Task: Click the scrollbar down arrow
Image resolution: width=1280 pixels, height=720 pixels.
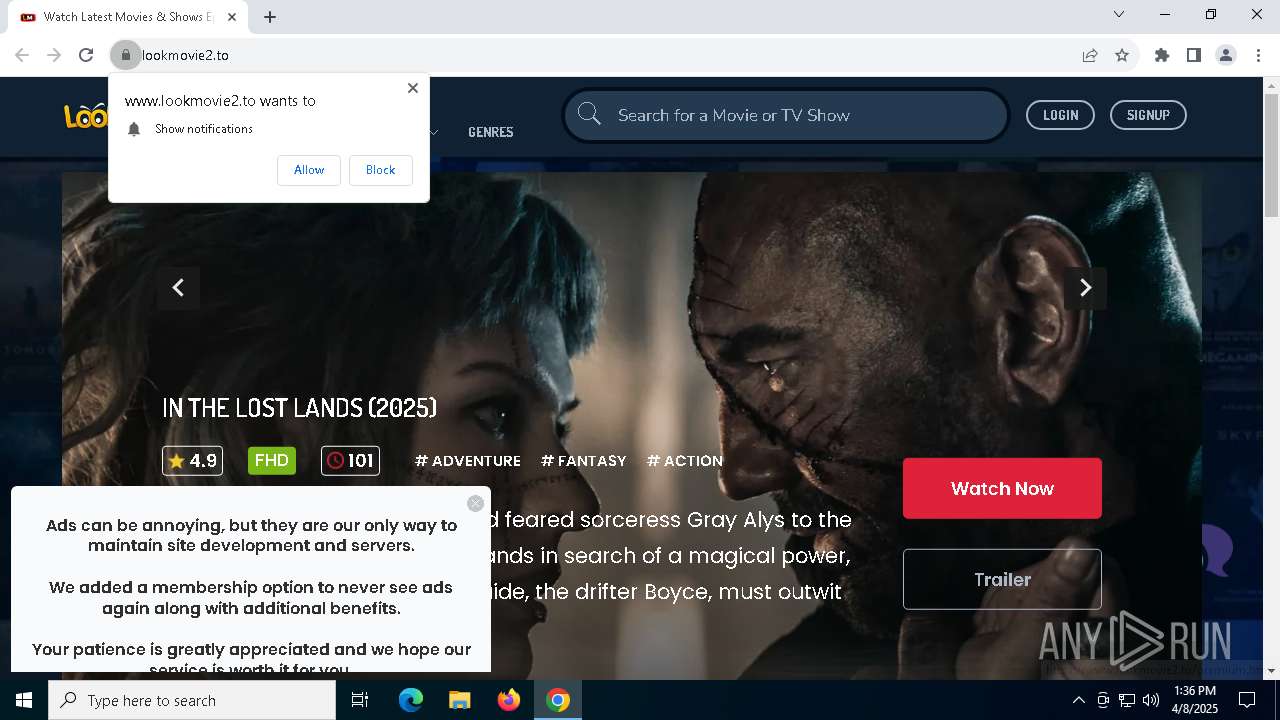Action: coord(1271,671)
